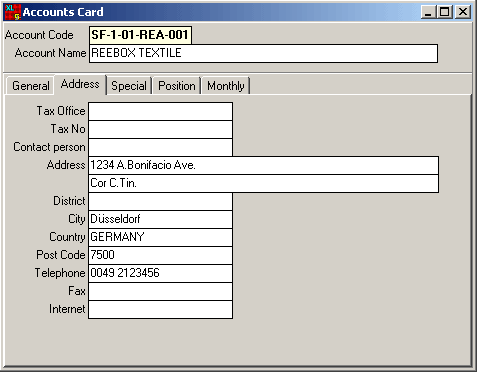Switch to the Monthly tab
Viewport: 477px width, 372px height.
(x=226, y=86)
